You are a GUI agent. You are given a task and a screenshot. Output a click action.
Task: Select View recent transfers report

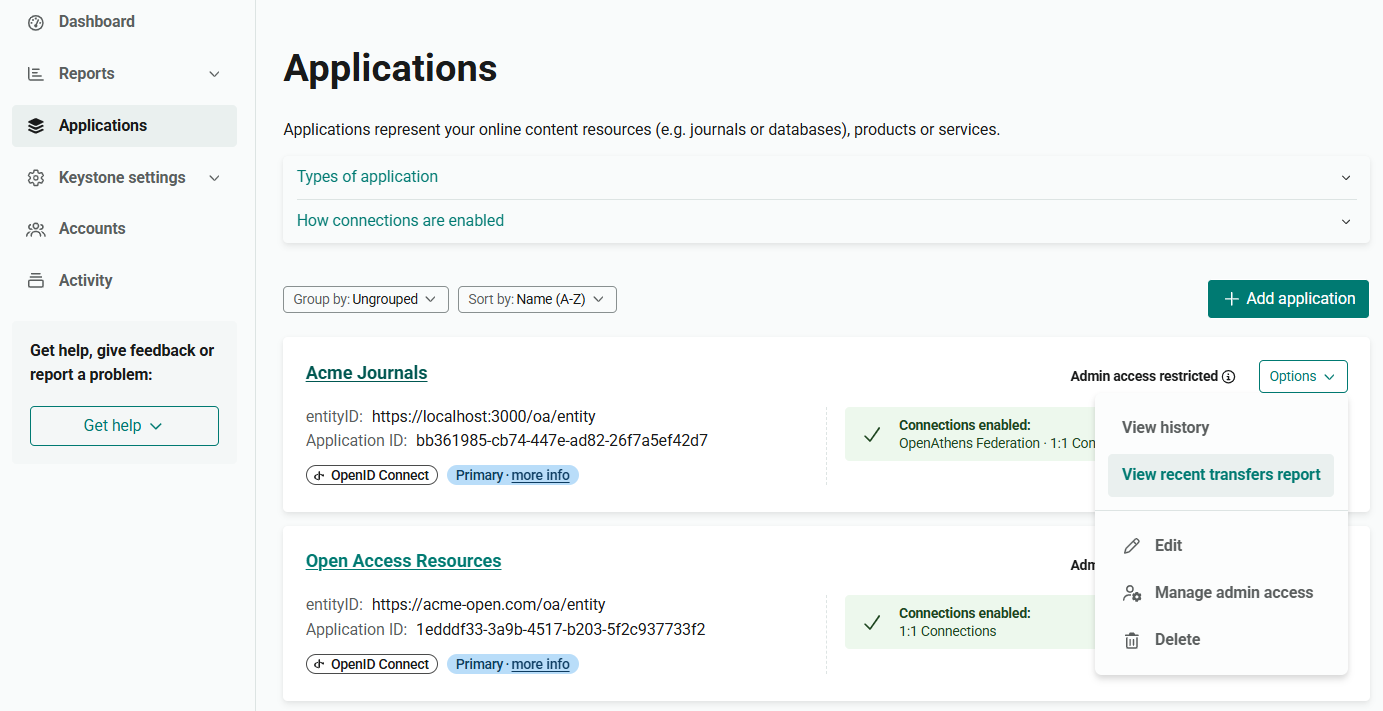tap(1221, 475)
